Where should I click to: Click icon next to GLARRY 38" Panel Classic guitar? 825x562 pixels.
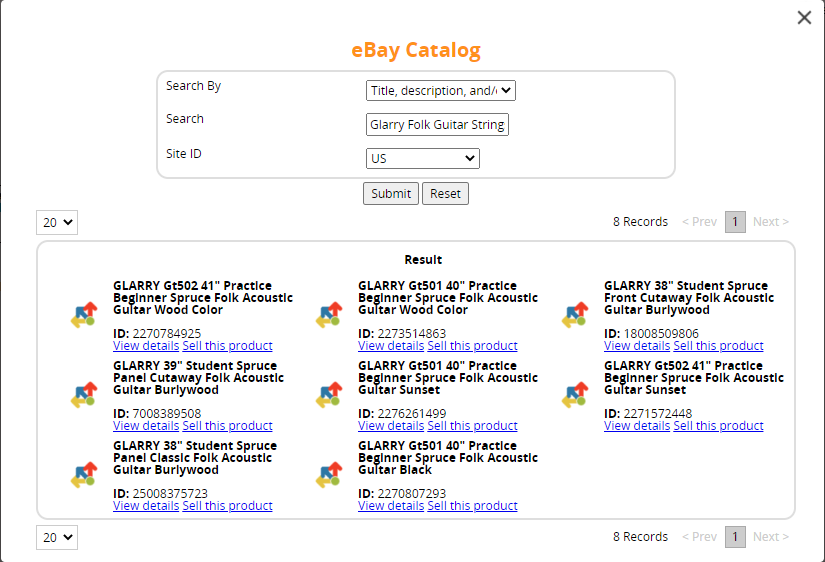tap(84, 475)
